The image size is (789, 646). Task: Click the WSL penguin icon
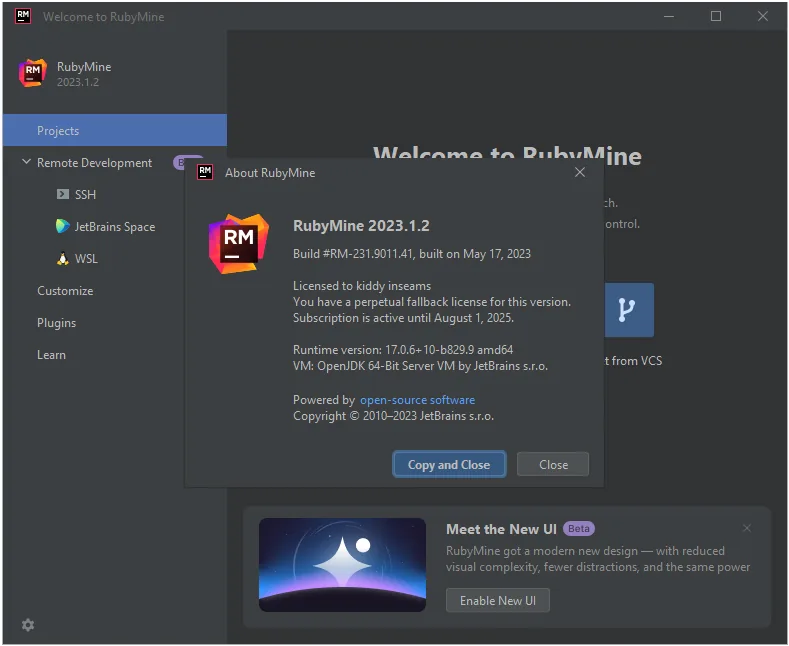pyautogui.click(x=62, y=258)
